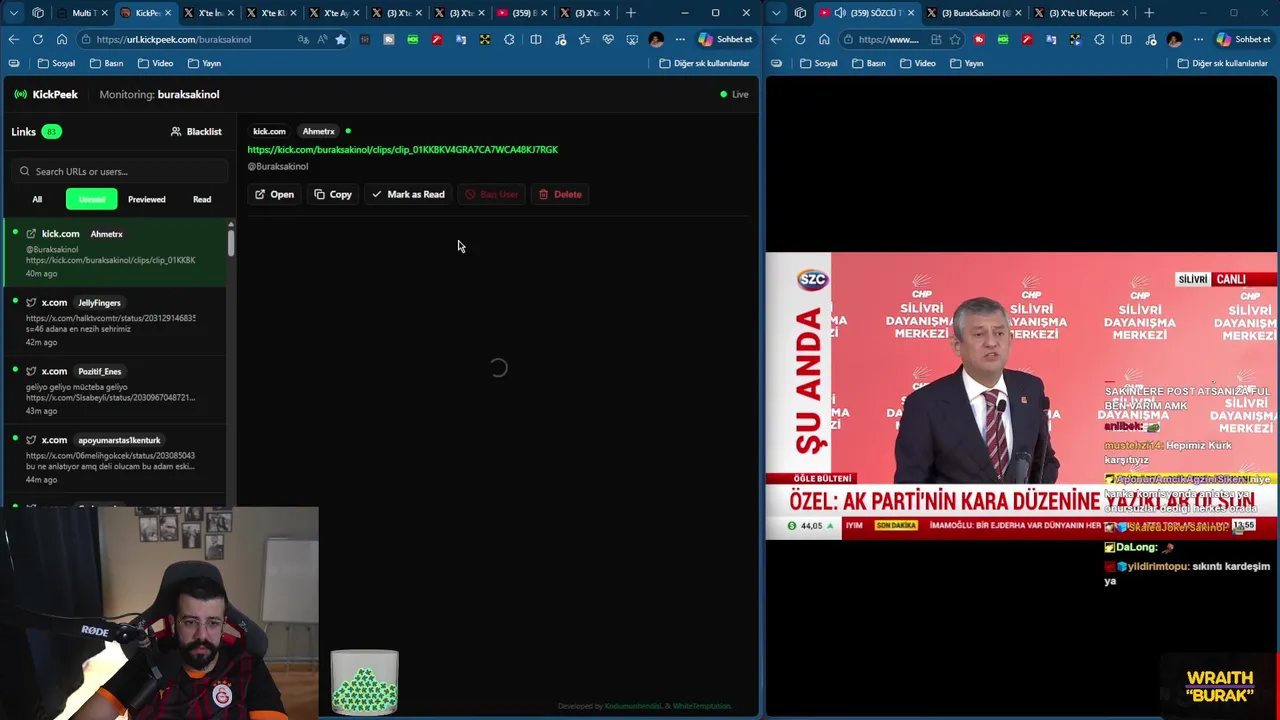Click the Live status indicator

tap(734, 94)
